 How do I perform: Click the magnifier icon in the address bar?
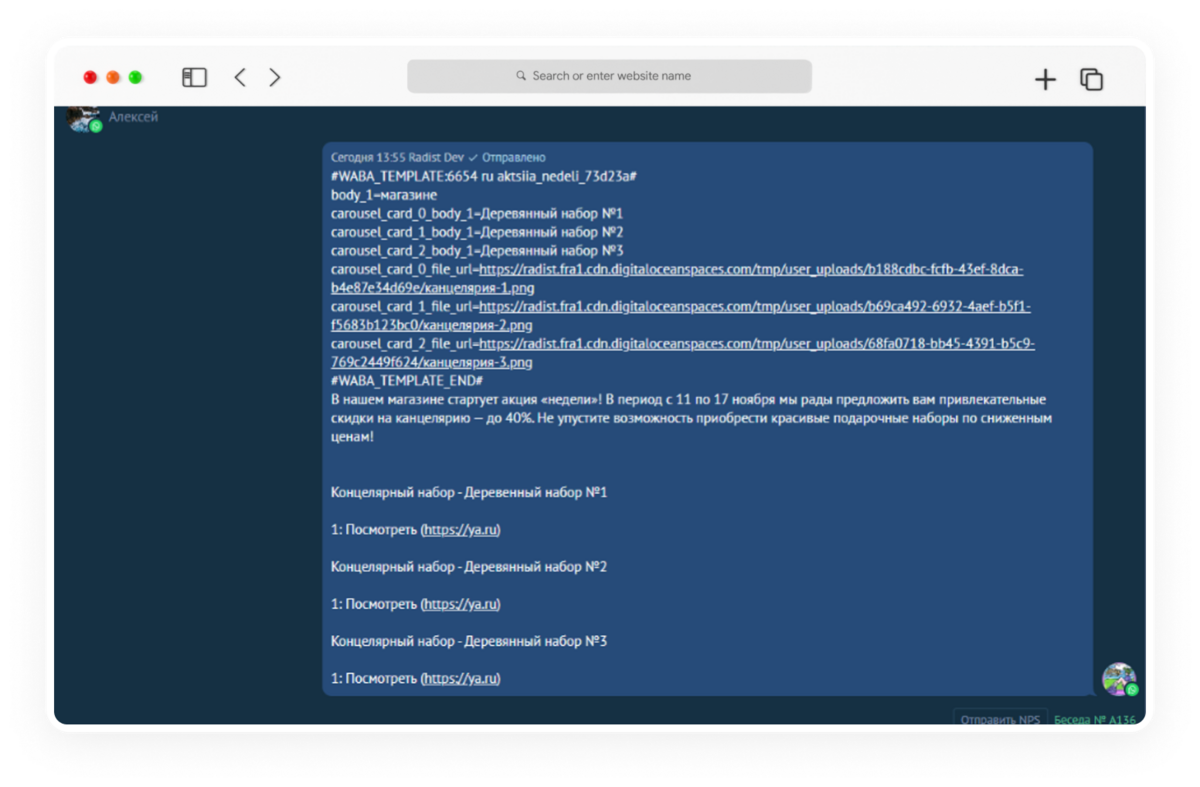(x=521, y=76)
